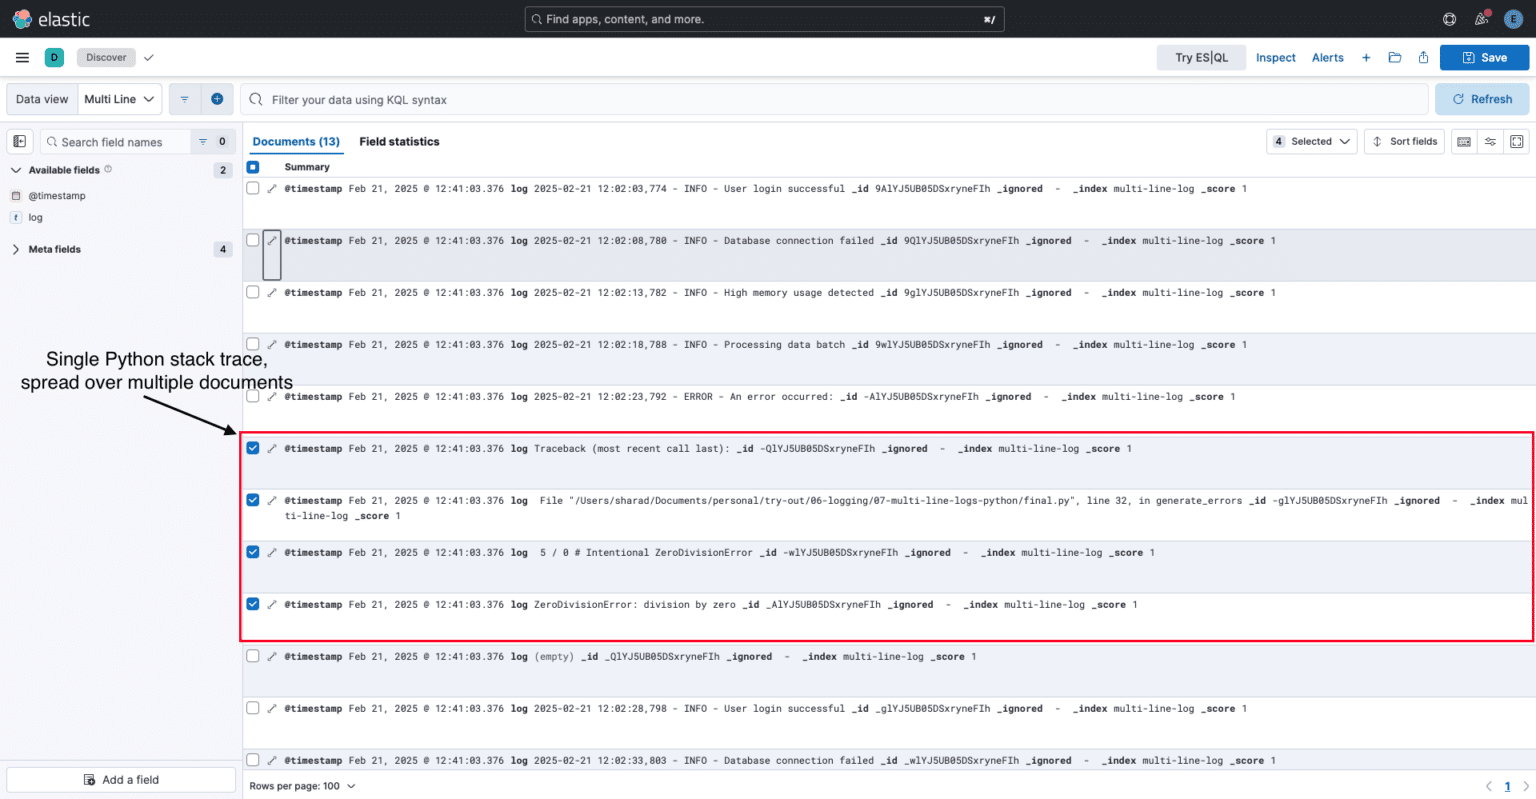Open the main navigation hamburger menu
The height and width of the screenshot is (799, 1536).
22,57
